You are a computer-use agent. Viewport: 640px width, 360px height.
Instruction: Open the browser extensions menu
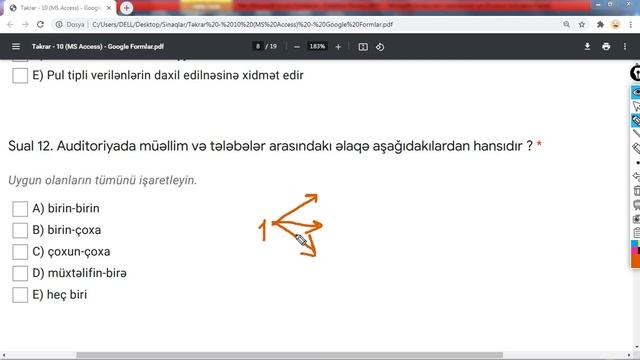pyautogui.click(x=600, y=24)
